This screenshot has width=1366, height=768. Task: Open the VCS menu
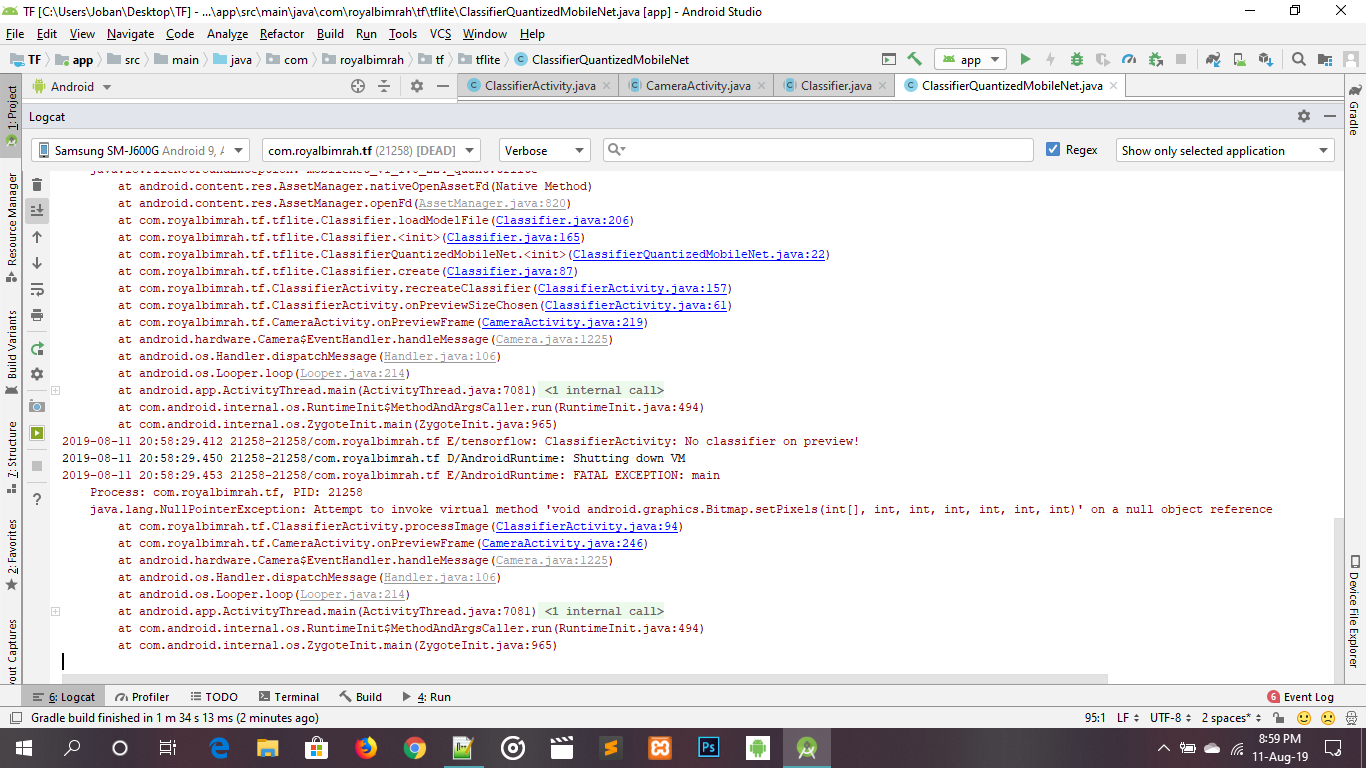pyautogui.click(x=440, y=34)
